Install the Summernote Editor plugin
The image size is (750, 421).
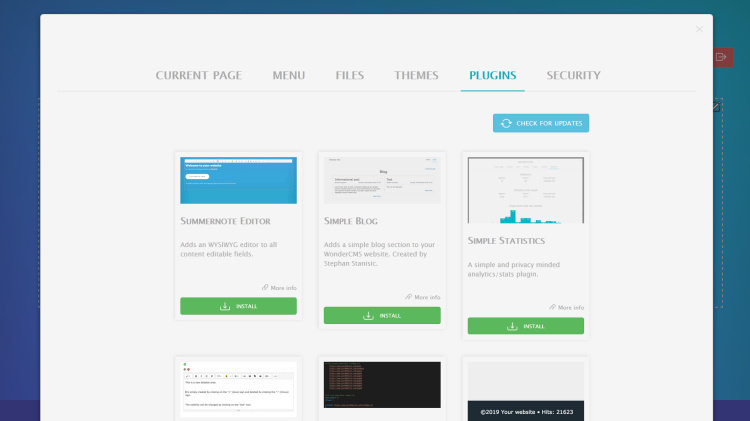click(x=238, y=306)
